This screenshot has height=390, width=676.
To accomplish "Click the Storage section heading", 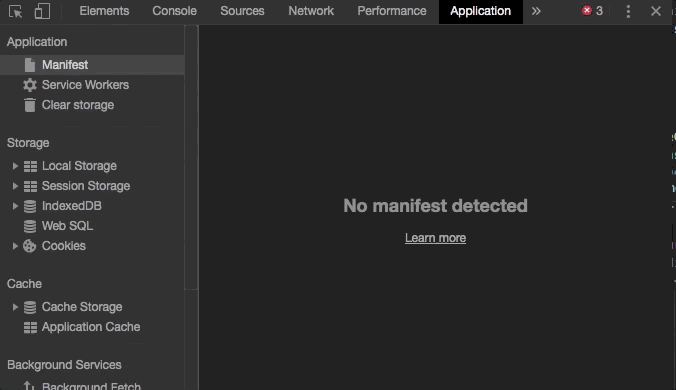I will pos(28,143).
